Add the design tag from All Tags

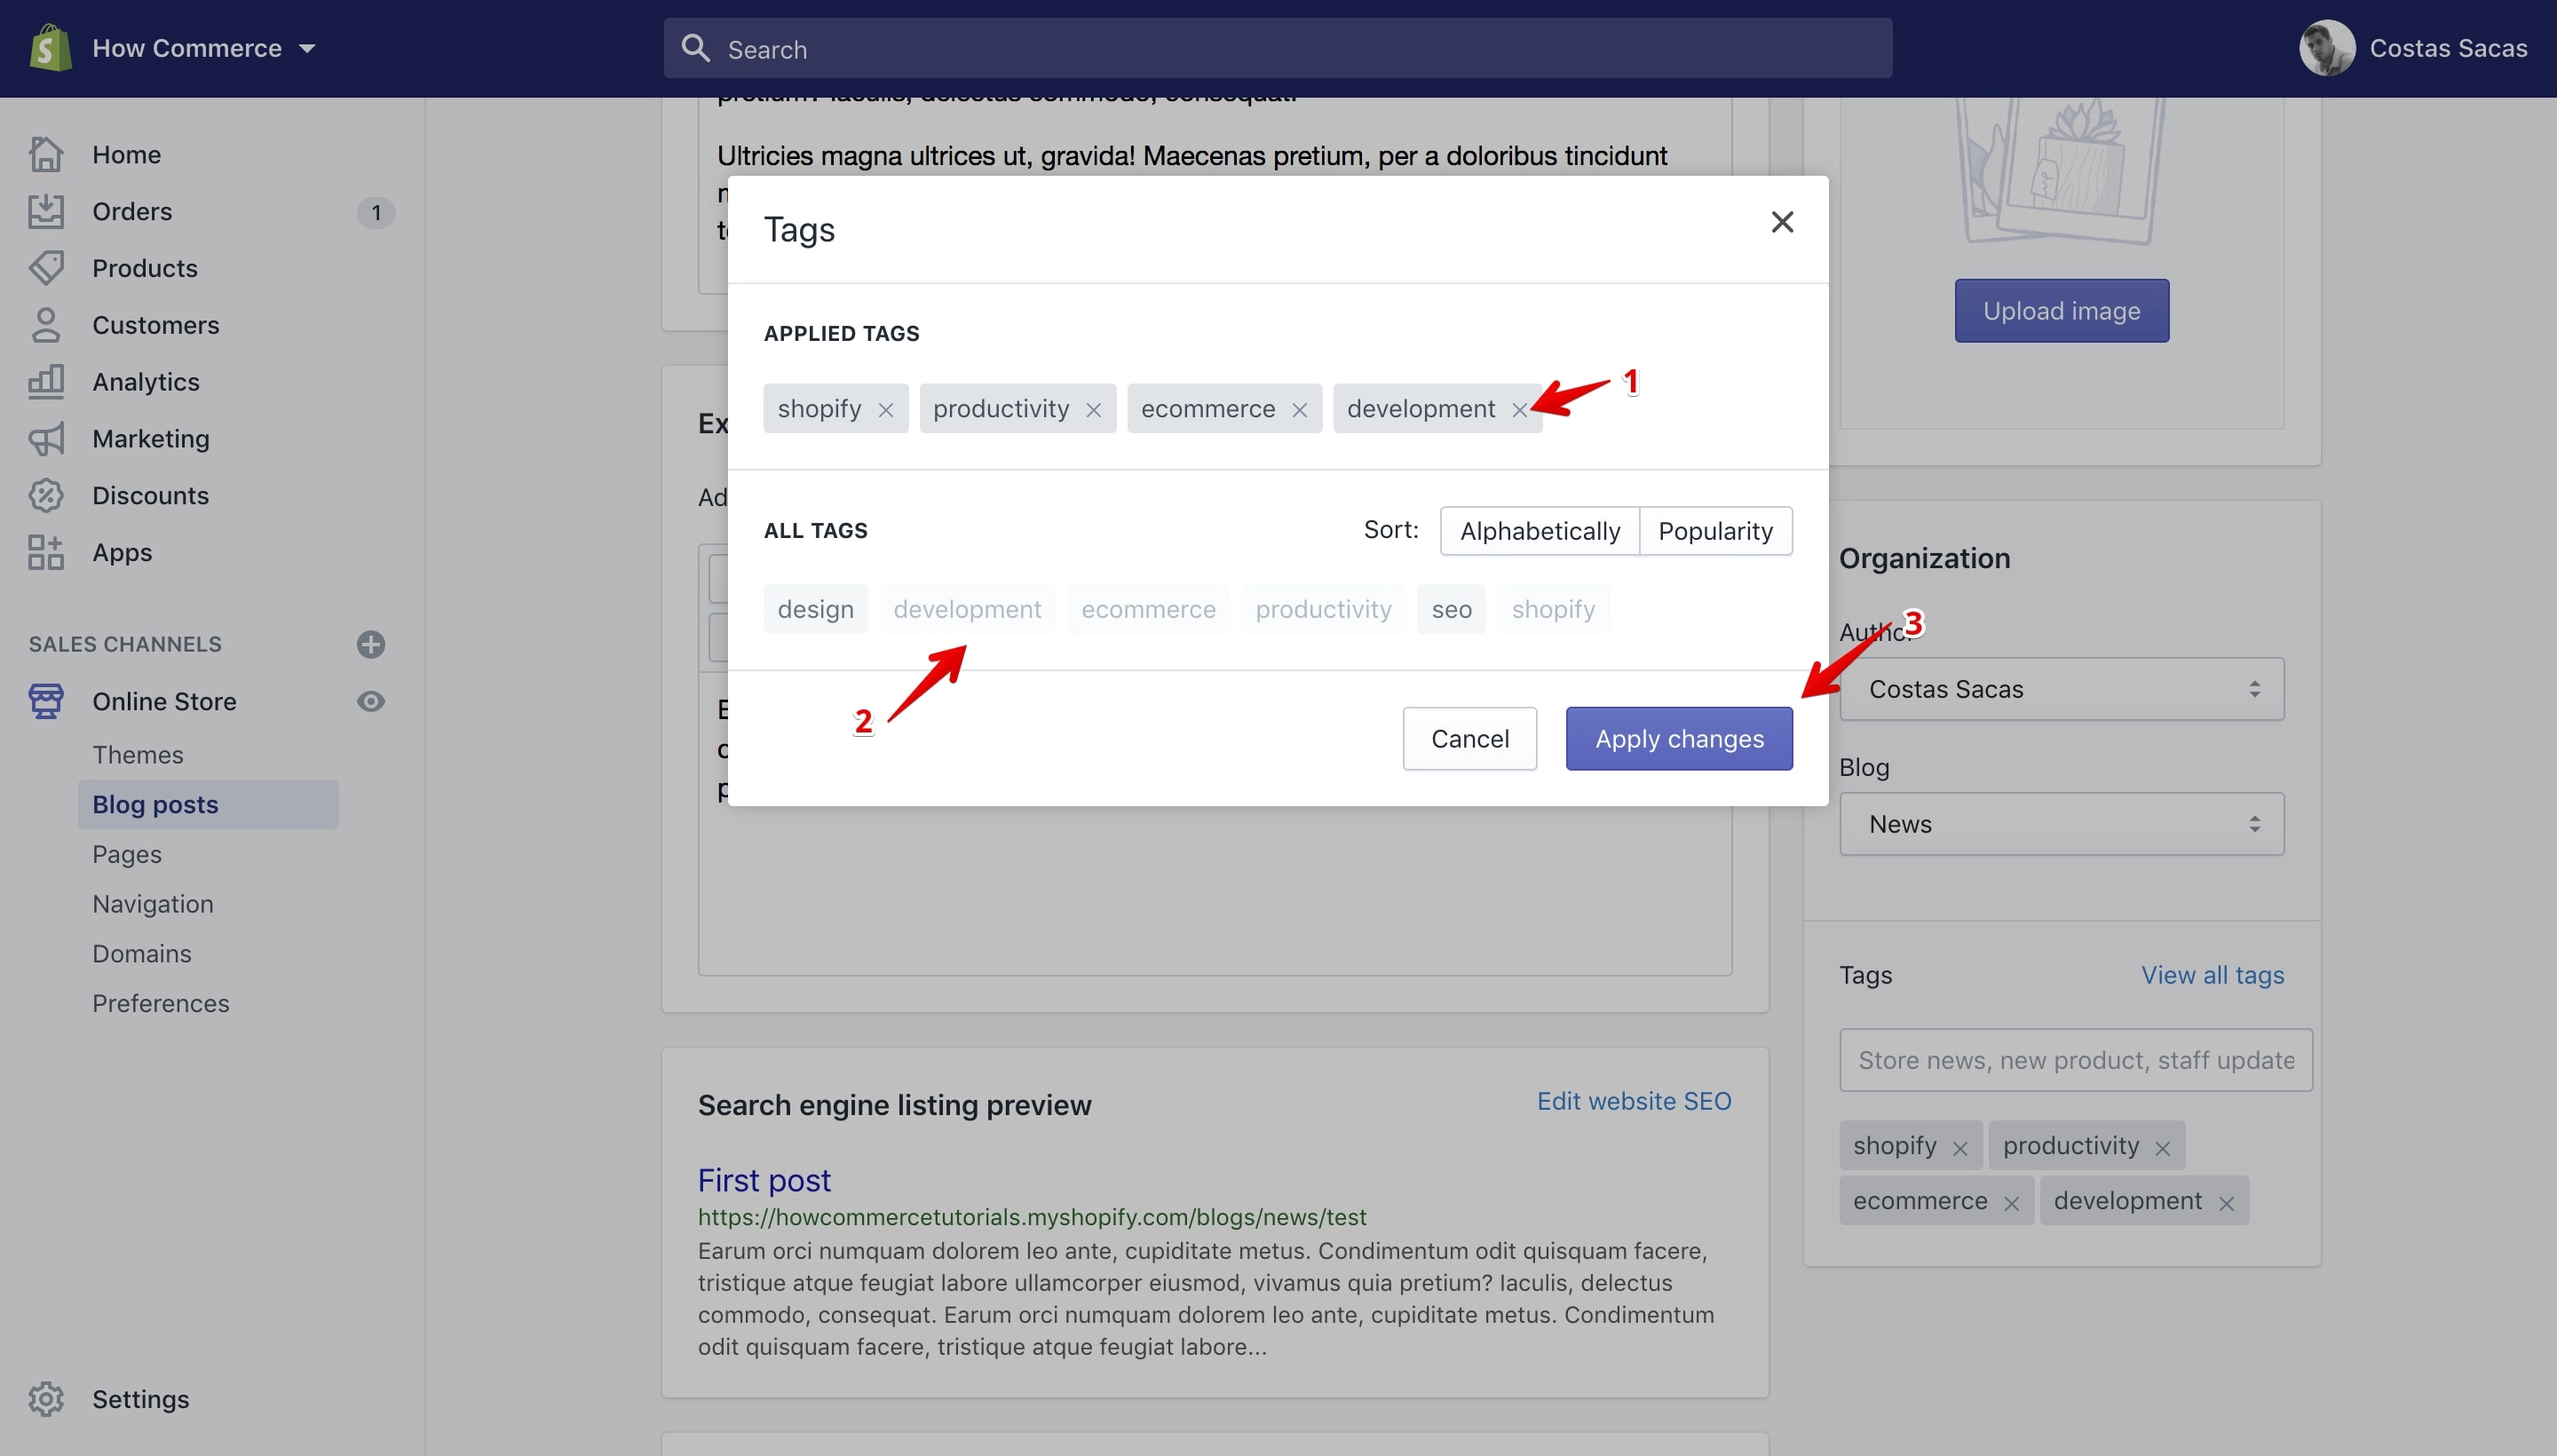(x=816, y=609)
